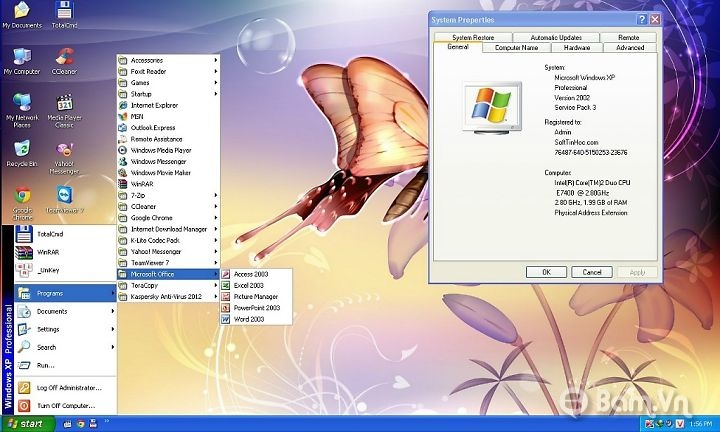Open My Documents desktop icon
The height and width of the screenshot is (432, 720).
[x=22, y=15]
